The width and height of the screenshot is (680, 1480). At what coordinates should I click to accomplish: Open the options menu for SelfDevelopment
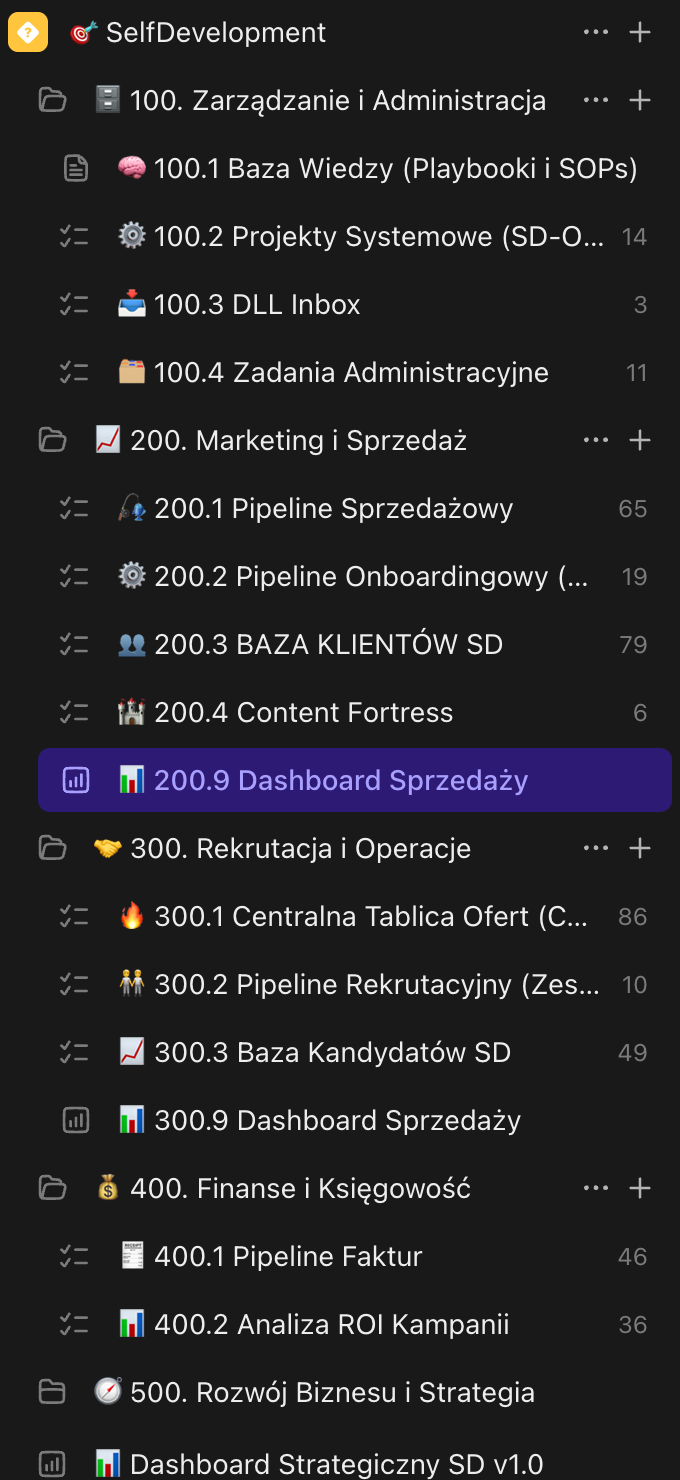coord(596,31)
